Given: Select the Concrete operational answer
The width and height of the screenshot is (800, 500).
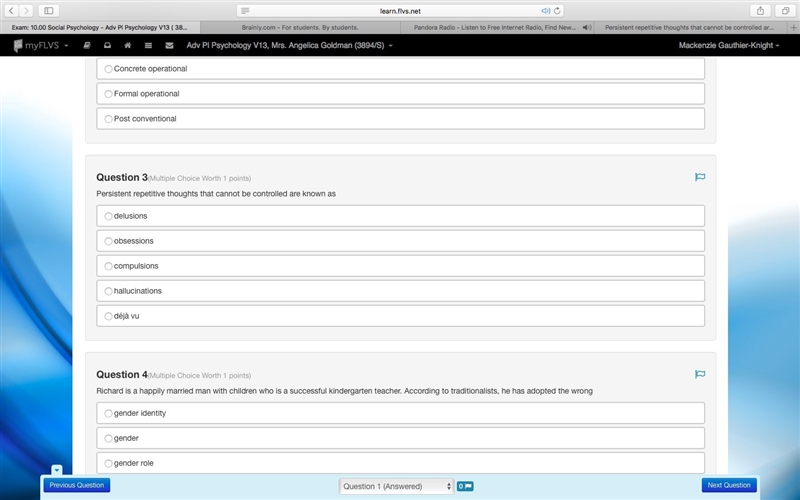Looking at the screenshot, I should click(x=401, y=69).
